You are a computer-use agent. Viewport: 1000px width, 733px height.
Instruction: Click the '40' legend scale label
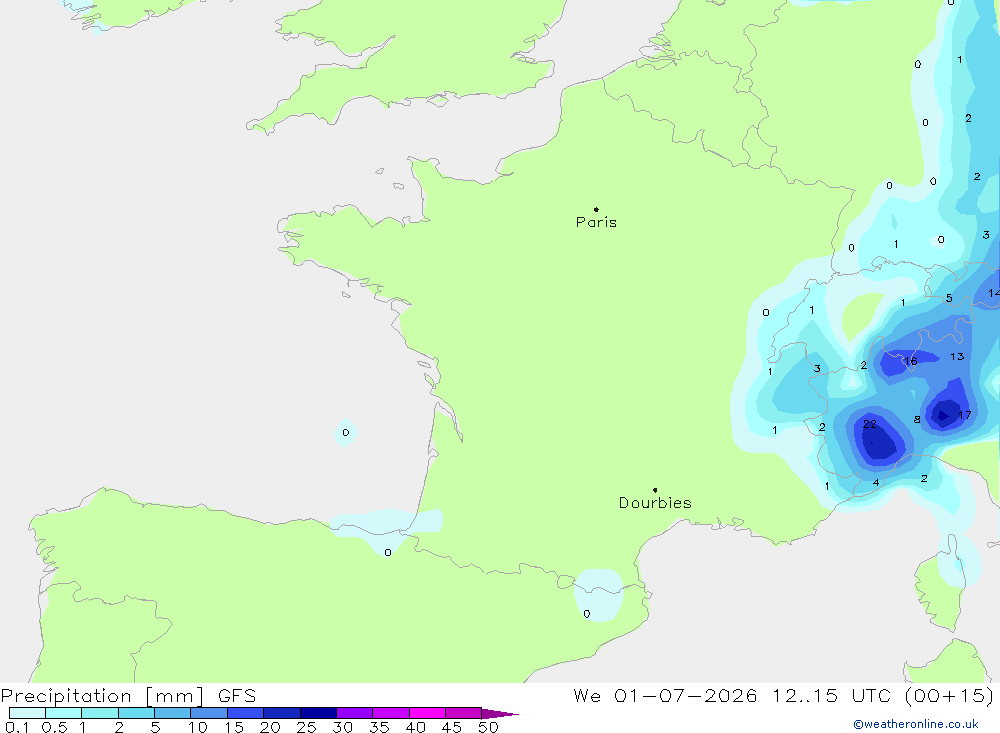pos(415,727)
